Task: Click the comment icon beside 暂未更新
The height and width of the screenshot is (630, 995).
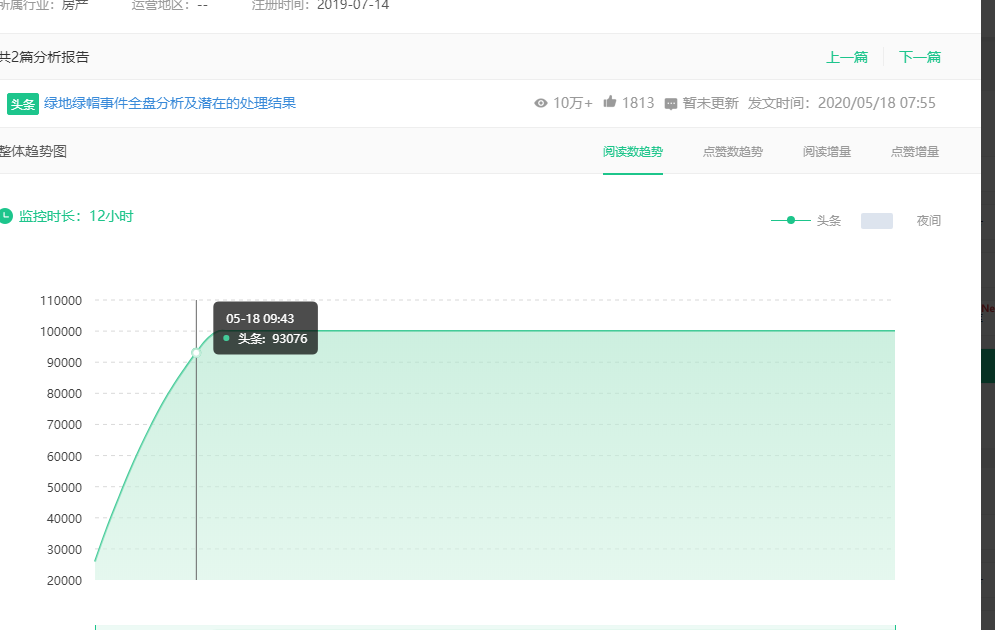Action: pyautogui.click(x=671, y=104)
